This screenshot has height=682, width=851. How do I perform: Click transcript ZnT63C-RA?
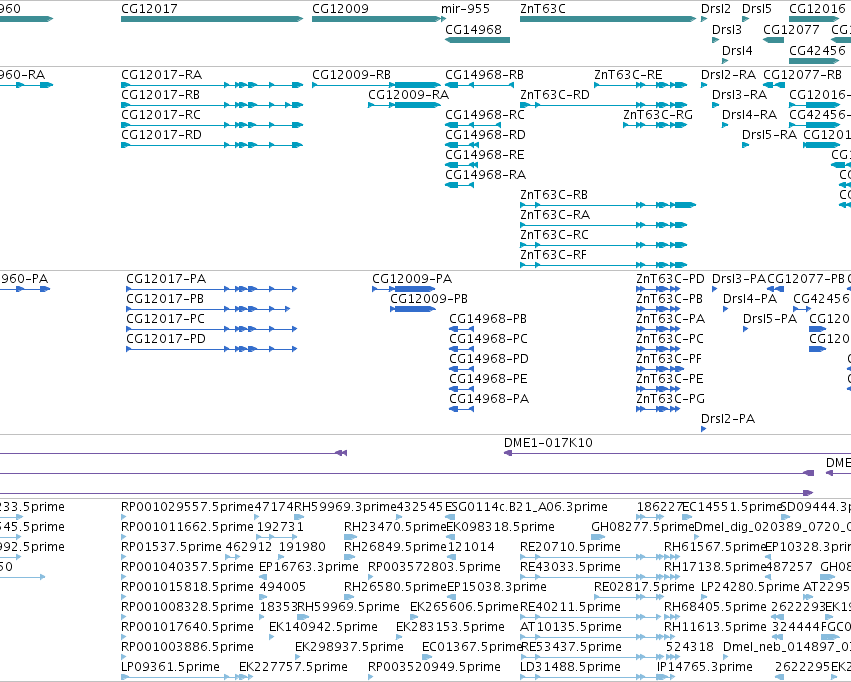[604, 225]
